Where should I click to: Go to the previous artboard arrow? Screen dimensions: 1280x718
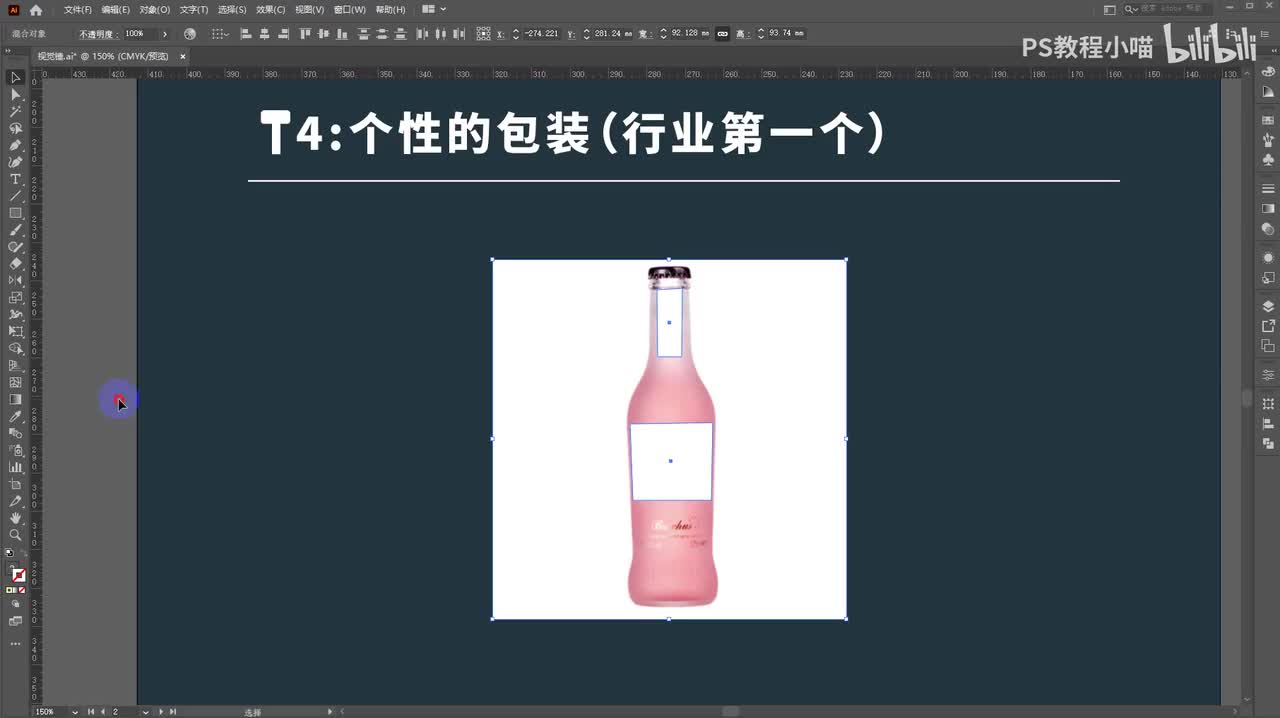(102, 712)
